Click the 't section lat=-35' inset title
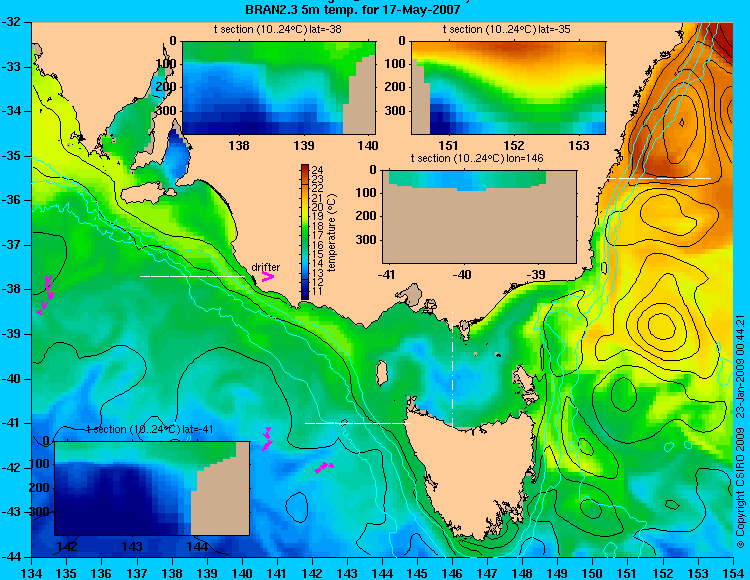This screenshot has width=750, height=580. click(x=507, y=29)
